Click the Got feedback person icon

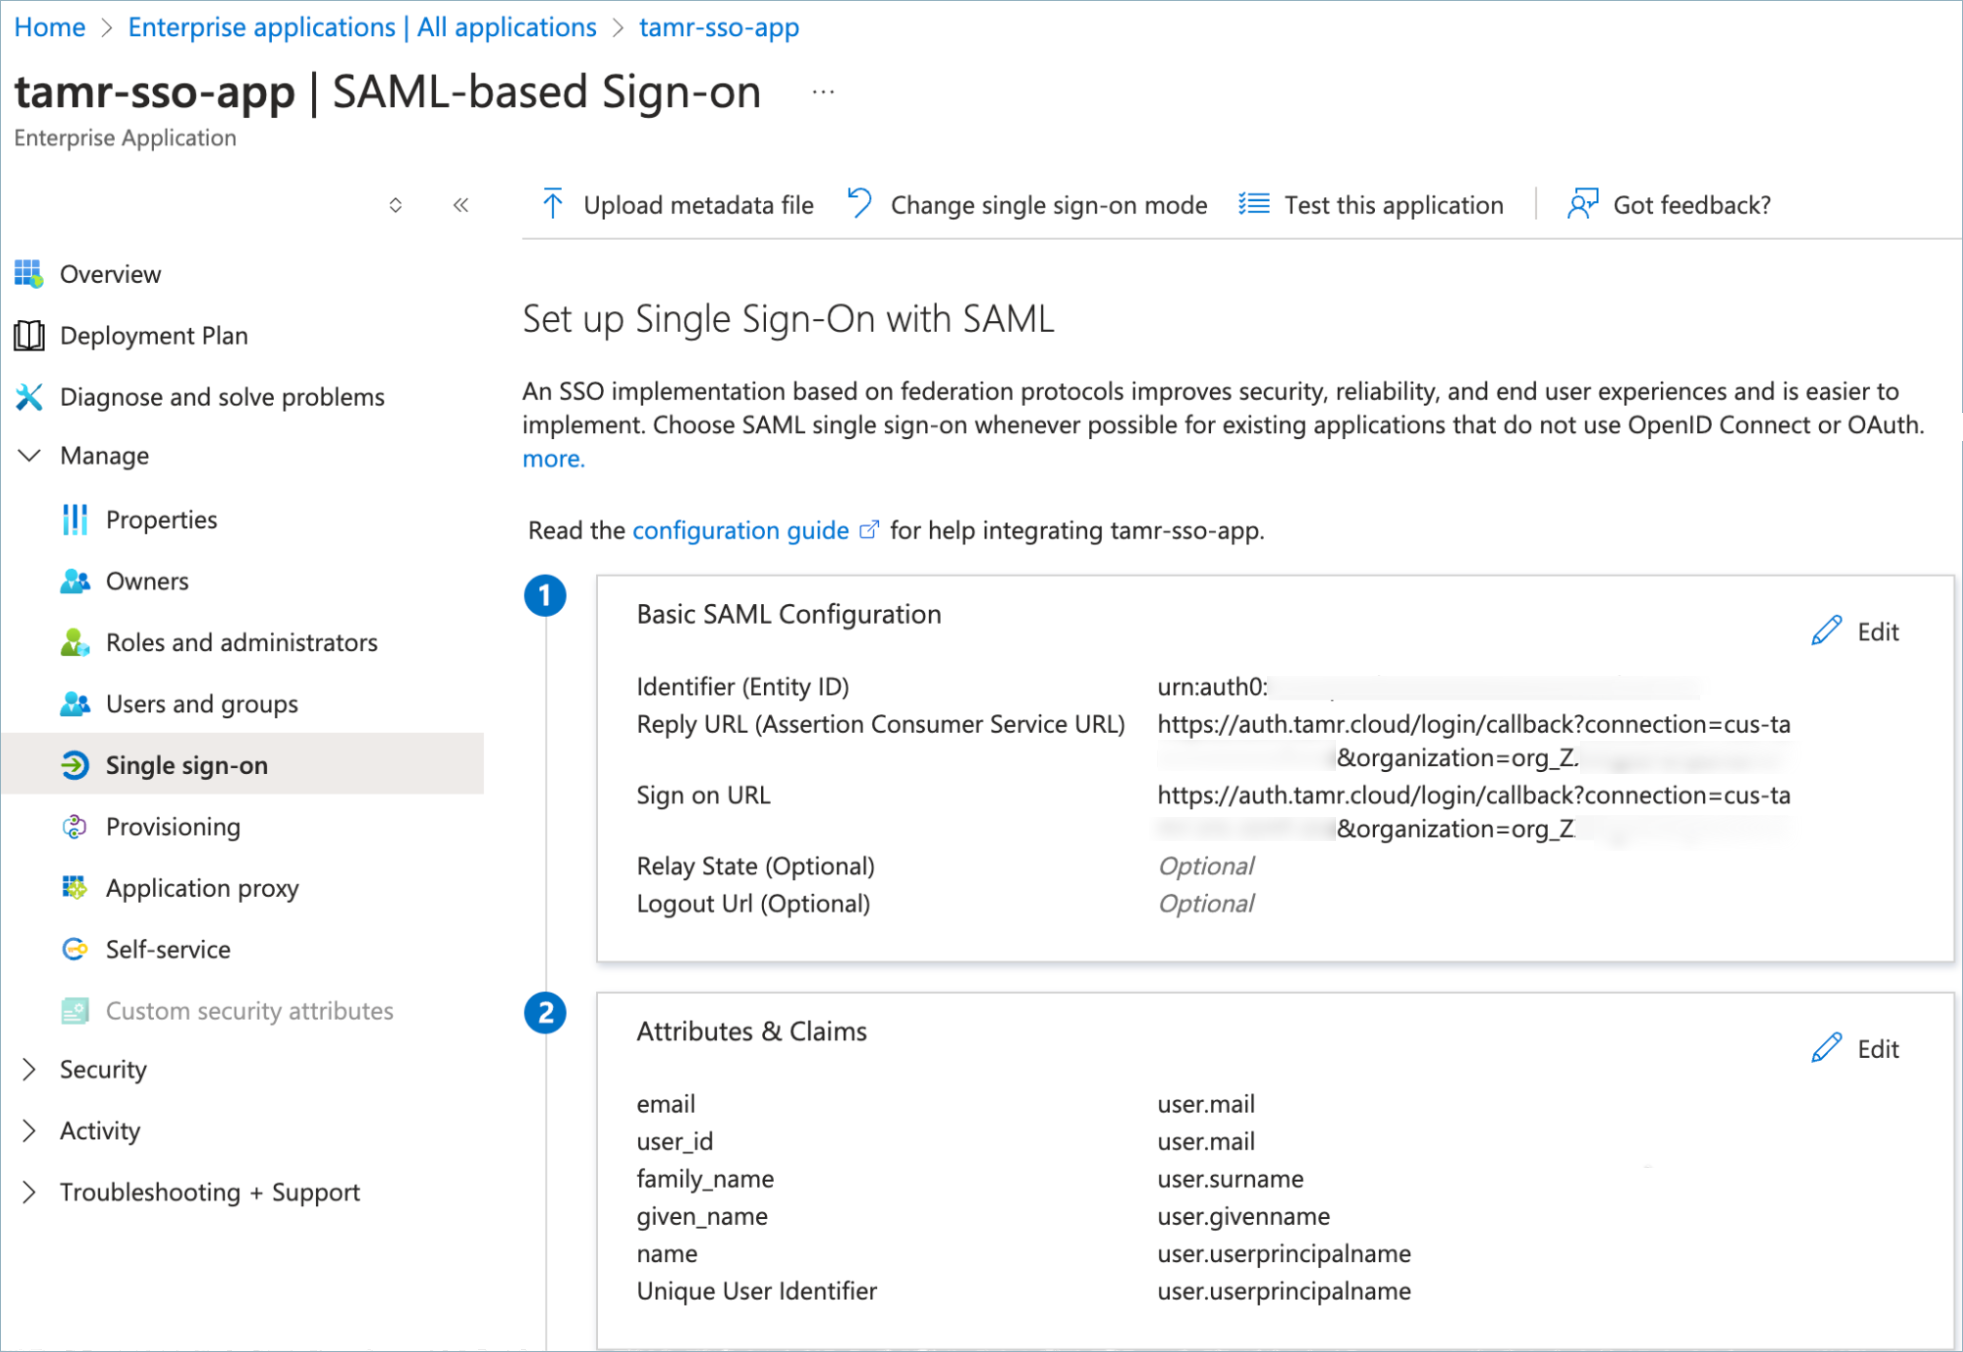coord(1582,204)
